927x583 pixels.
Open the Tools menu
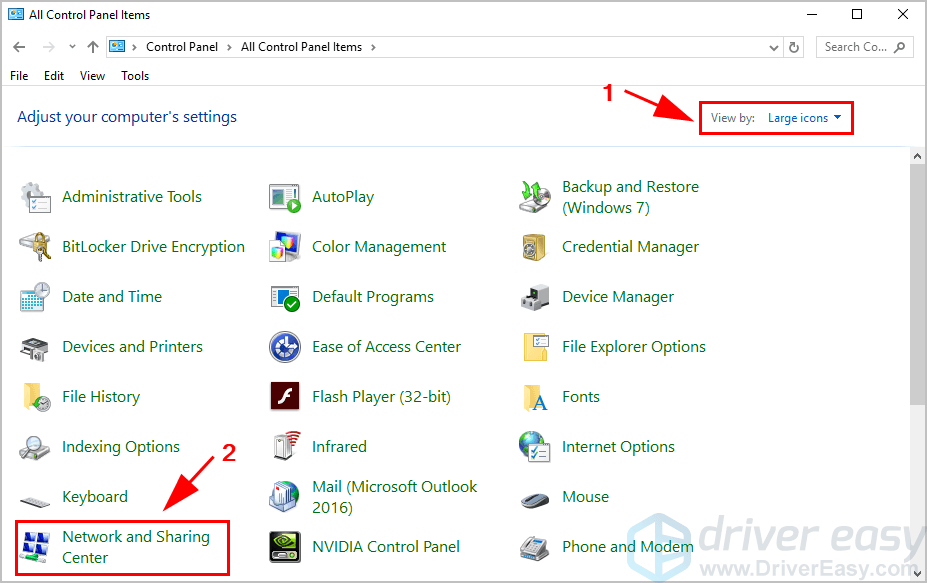tap(135, 76)
